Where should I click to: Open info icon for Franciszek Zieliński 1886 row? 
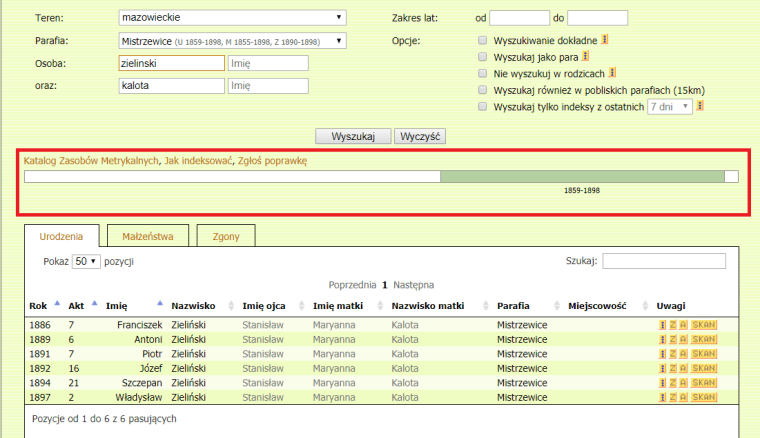[x=662, y=325]
